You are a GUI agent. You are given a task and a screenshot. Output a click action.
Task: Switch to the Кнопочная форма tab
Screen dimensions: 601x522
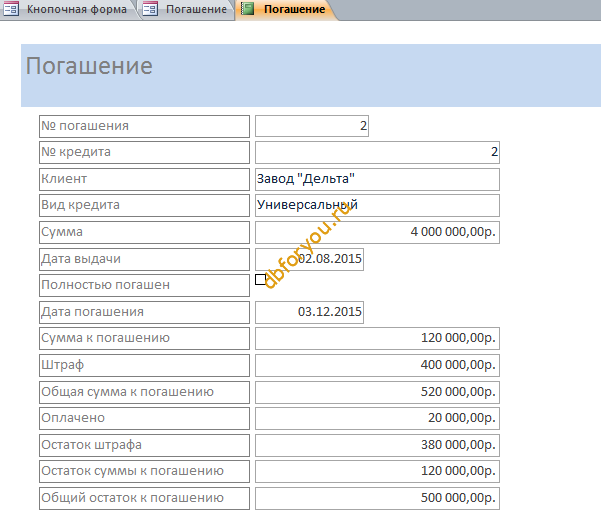[x=69, y=9]
